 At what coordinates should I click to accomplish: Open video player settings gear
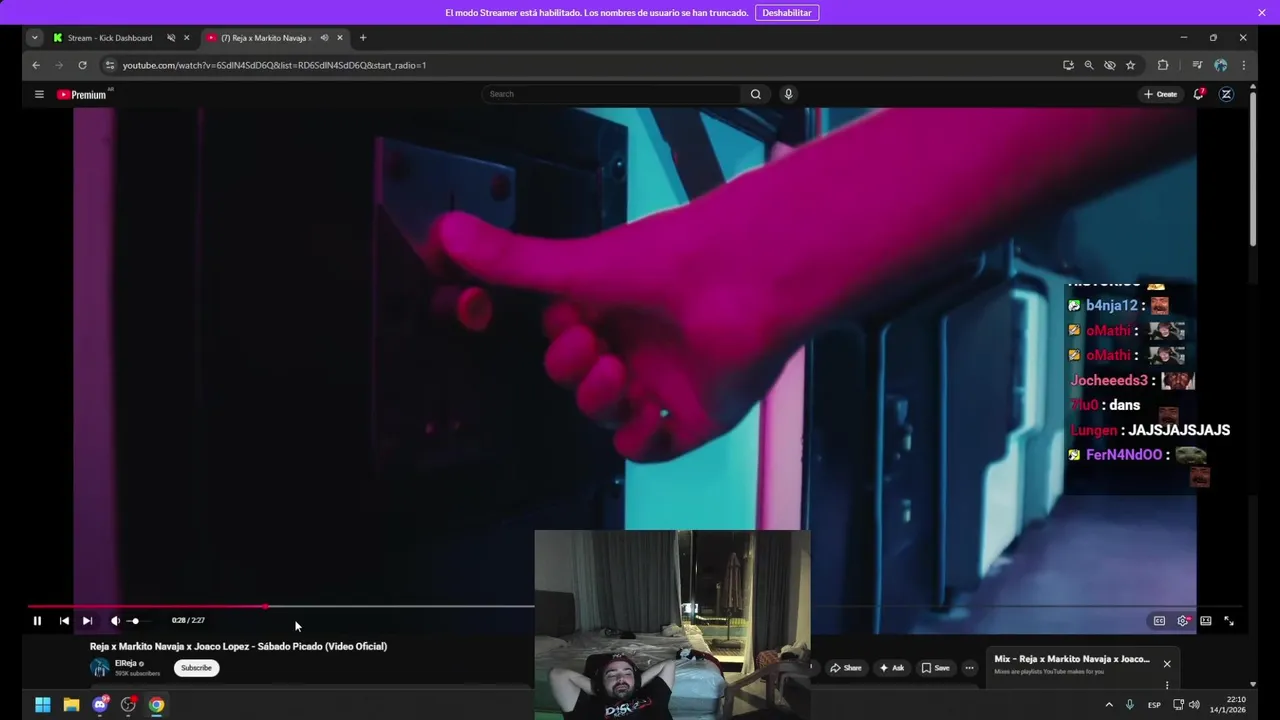click(x=1183, y=621)
